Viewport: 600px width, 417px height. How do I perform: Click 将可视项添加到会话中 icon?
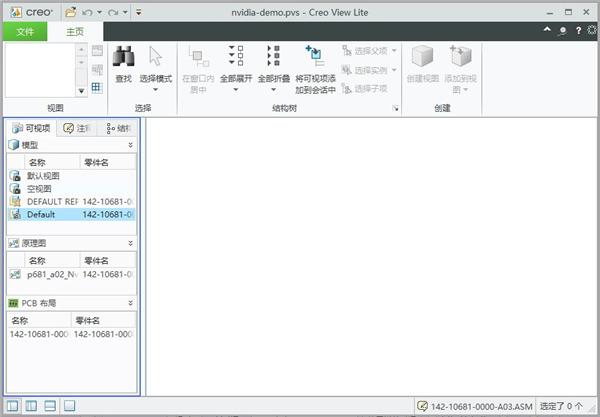[315, 58]
